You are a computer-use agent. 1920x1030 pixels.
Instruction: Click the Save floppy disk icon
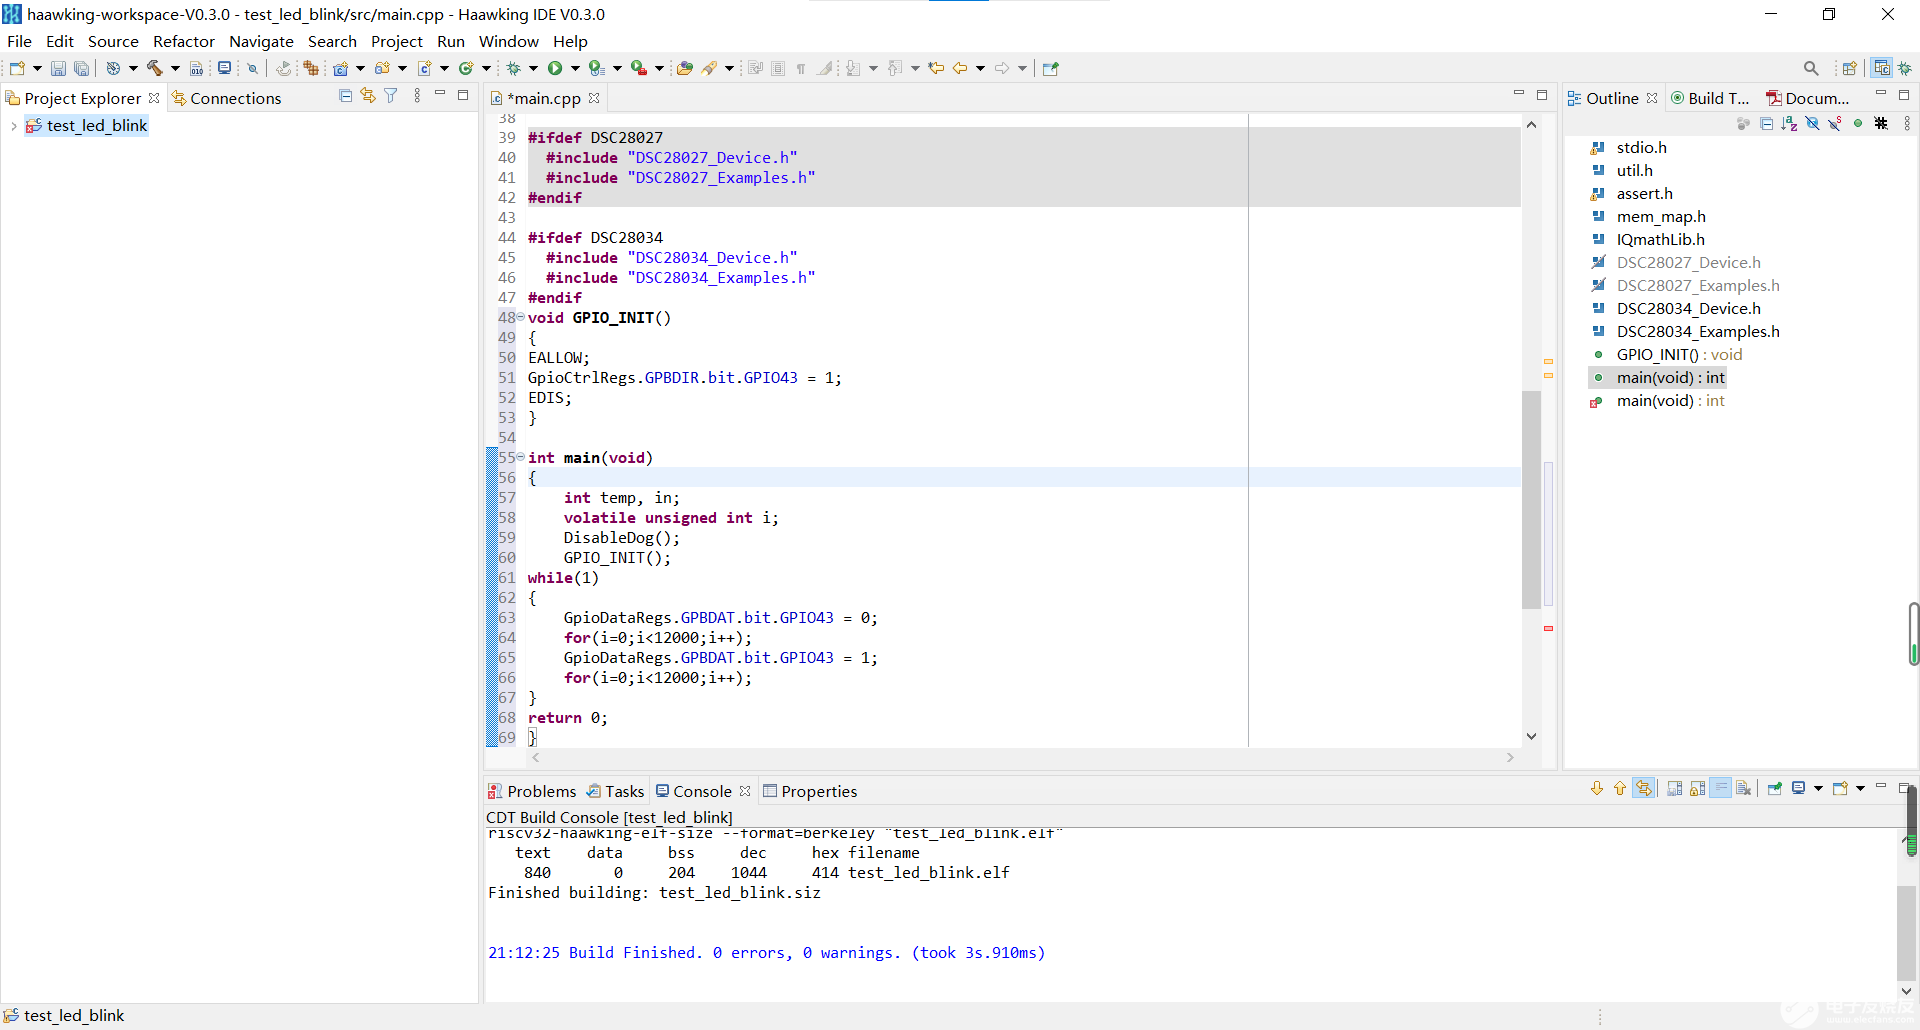tap(58, 68)
